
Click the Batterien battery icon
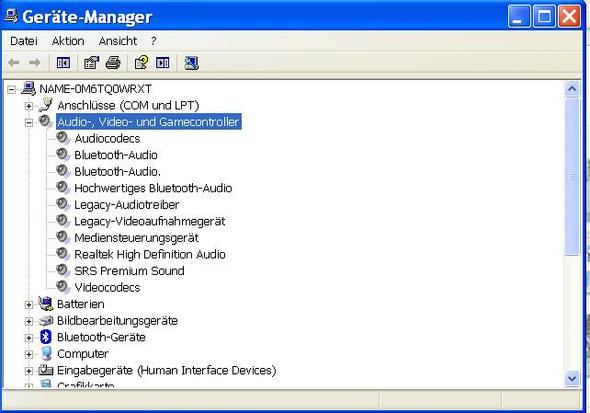46,304
